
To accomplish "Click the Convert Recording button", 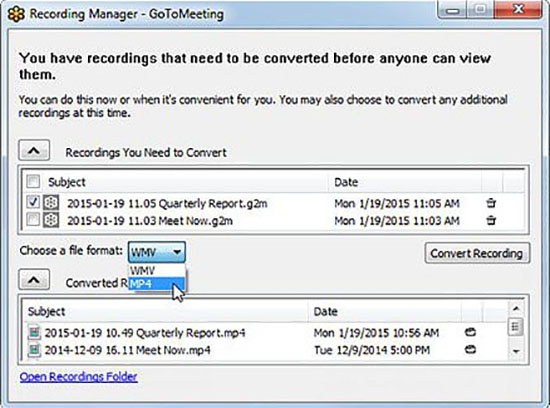I will pos(477,253).
